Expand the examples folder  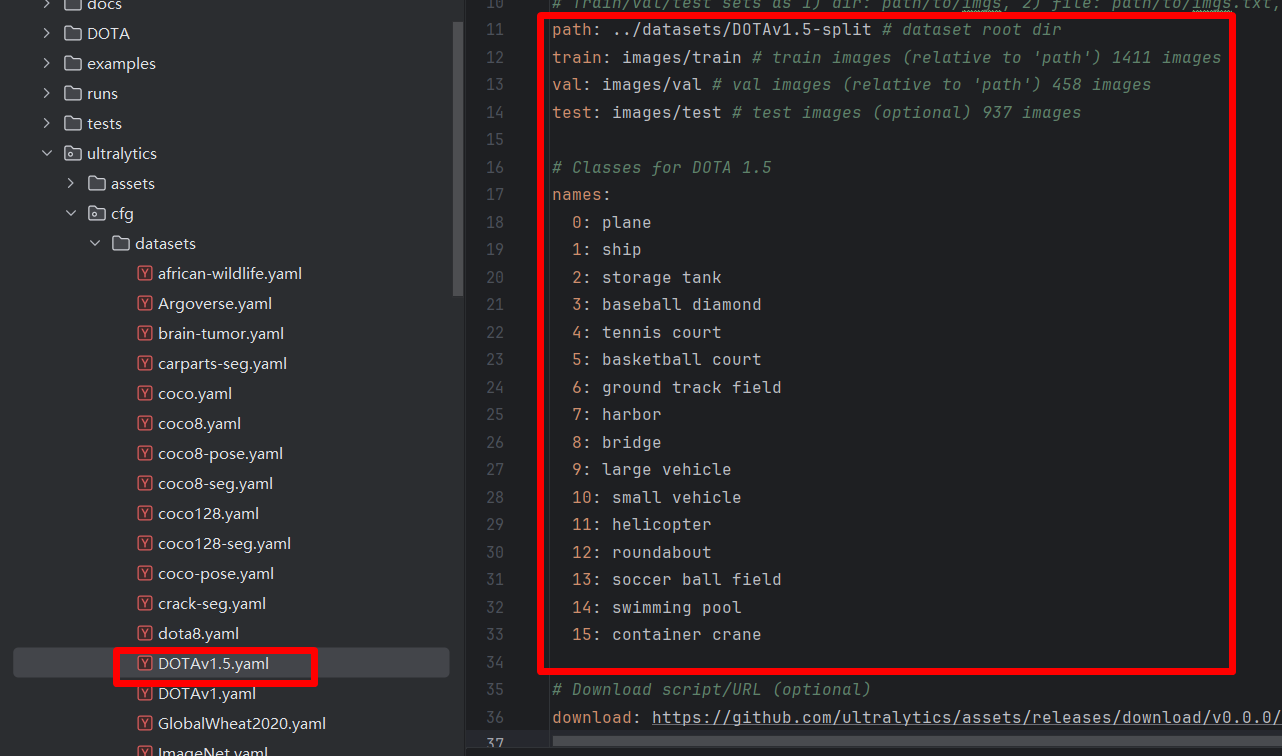44,63
